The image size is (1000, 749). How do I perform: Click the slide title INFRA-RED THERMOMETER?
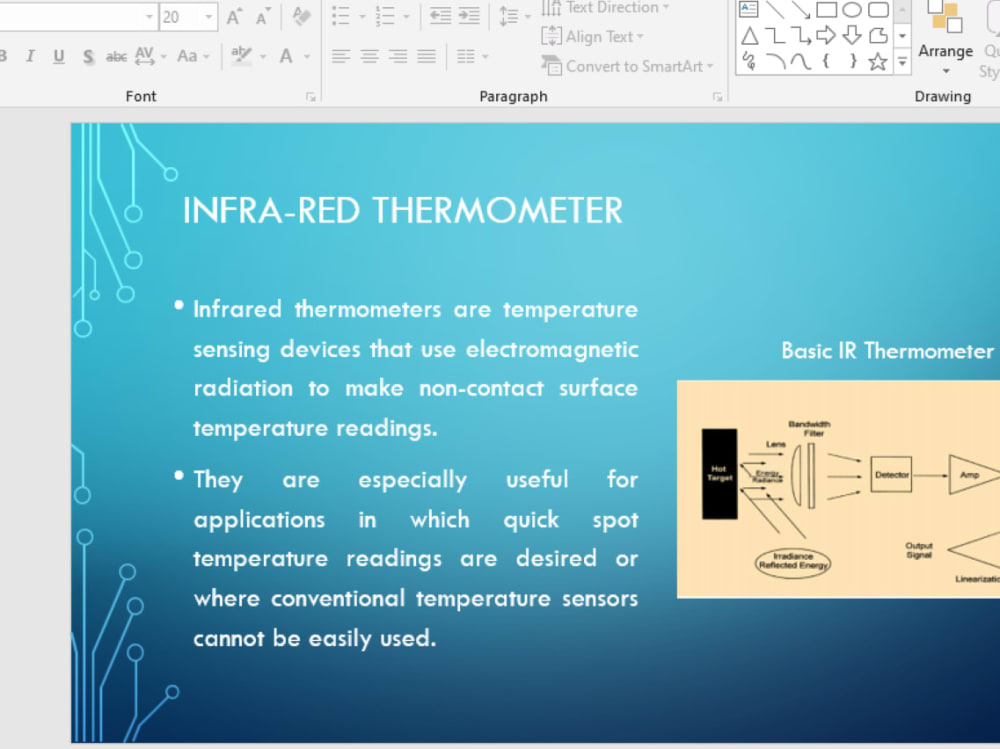402,211
